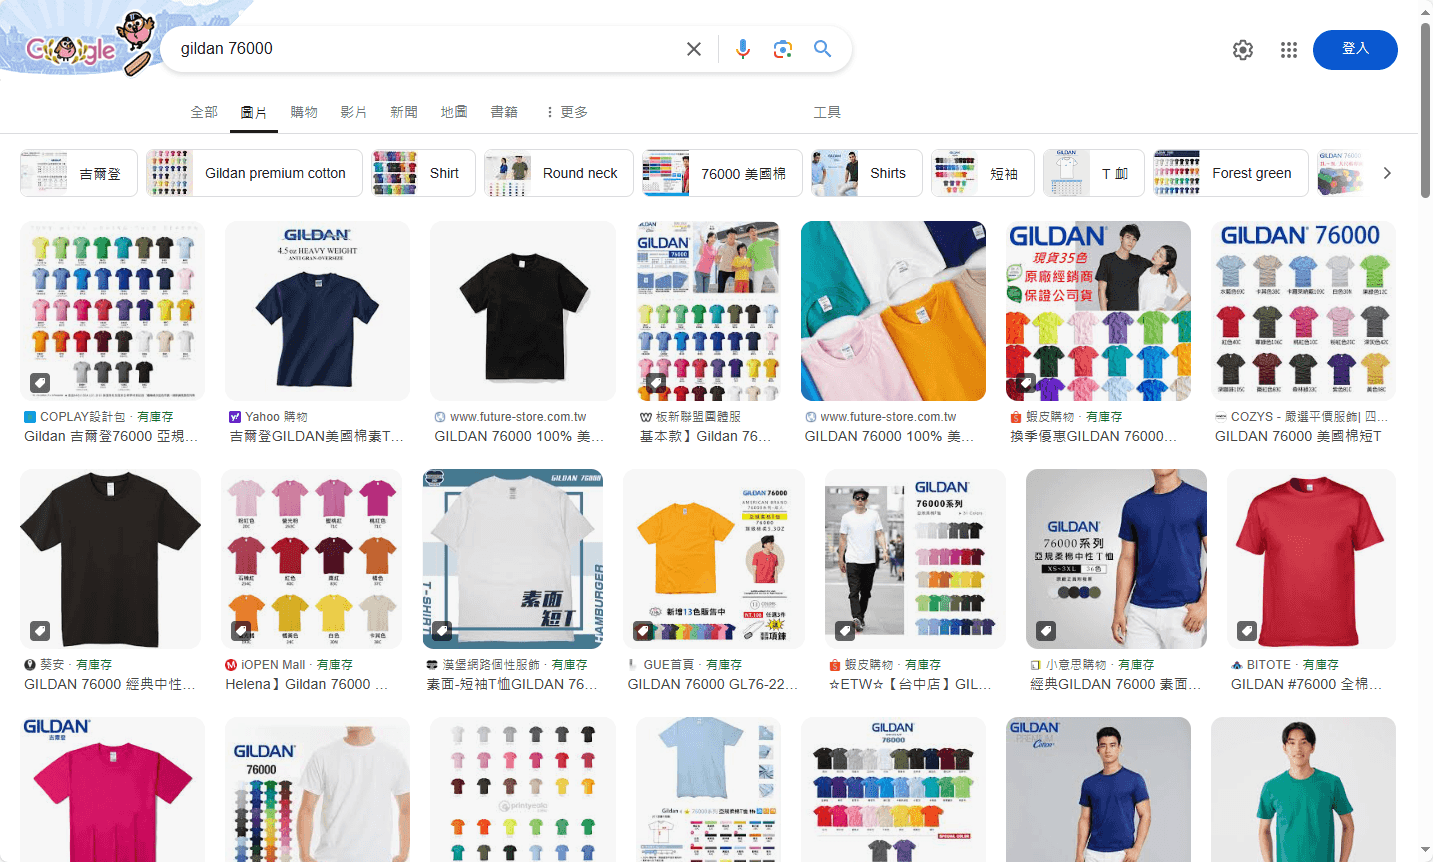Open the Google apps grid icon
1433x862 pixels.
(x=1289, y=50)
